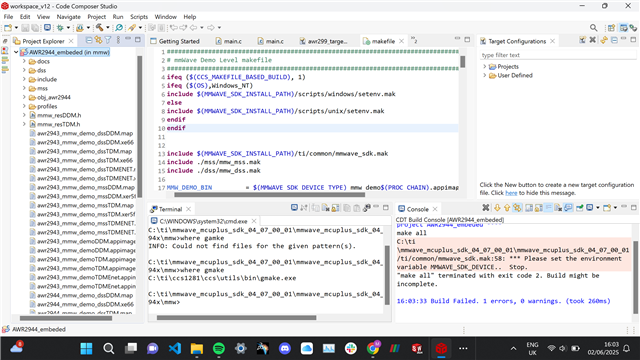Click the New wizard icon in main toolbar

point(8,28)
